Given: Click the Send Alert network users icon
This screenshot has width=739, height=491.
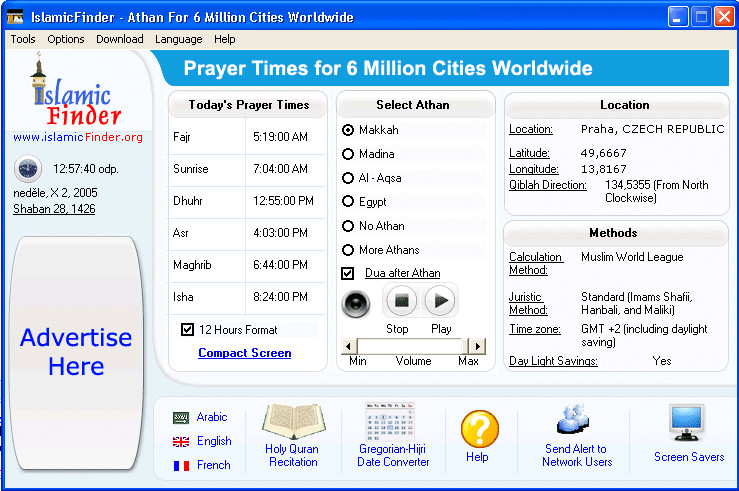Looking at the screenshot, I should (573, 419).
